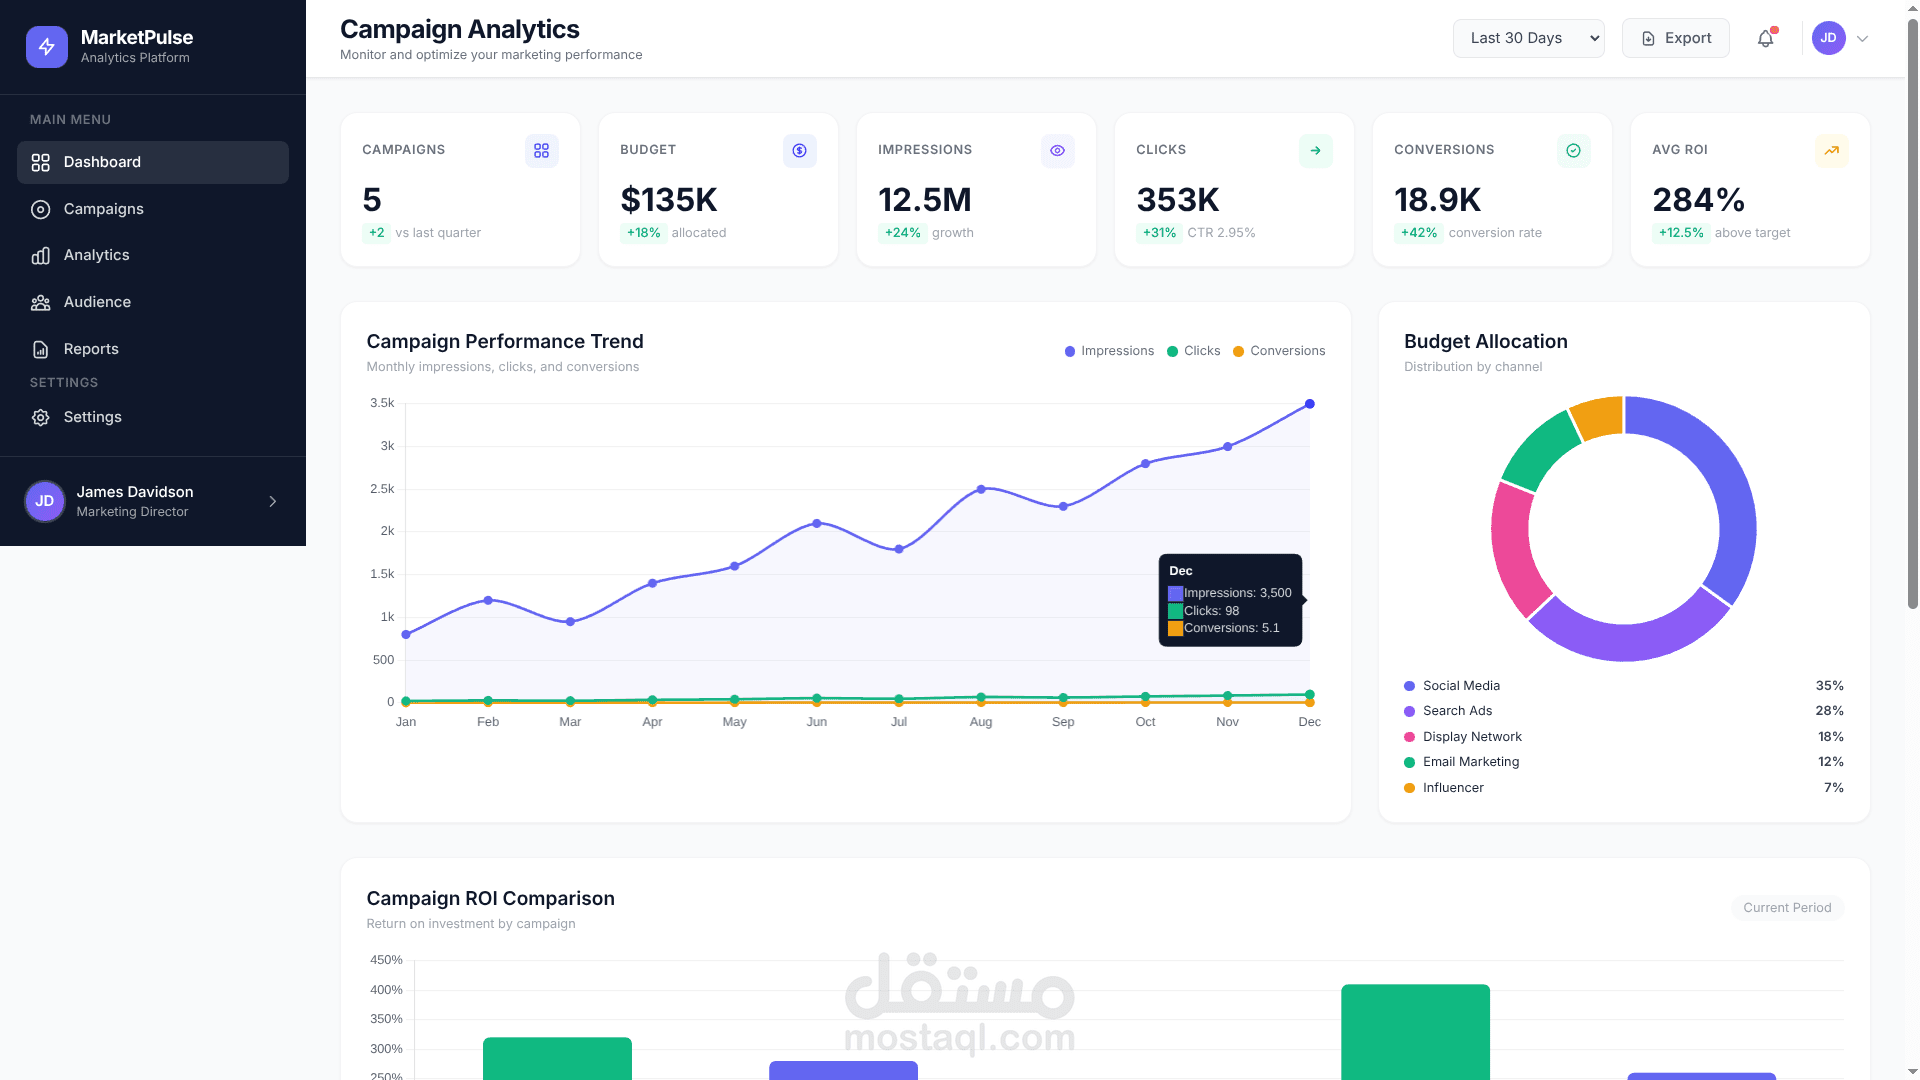The height and width of the screenshot is (1080, 1920).
Task: Click the Budget card dollar icon
Action: click(799, 150)
